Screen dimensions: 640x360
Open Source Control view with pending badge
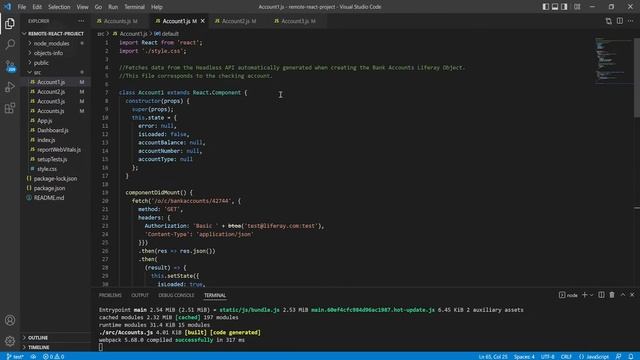10,66
